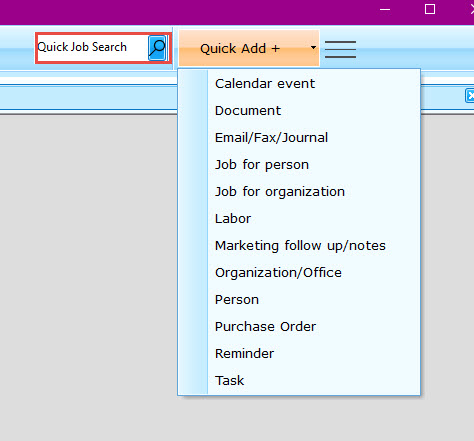The height and width of the screenshot is (441, 474).
Task: Click the magnifier search icon
Action: pyautogui.click(x=157, y=48)
